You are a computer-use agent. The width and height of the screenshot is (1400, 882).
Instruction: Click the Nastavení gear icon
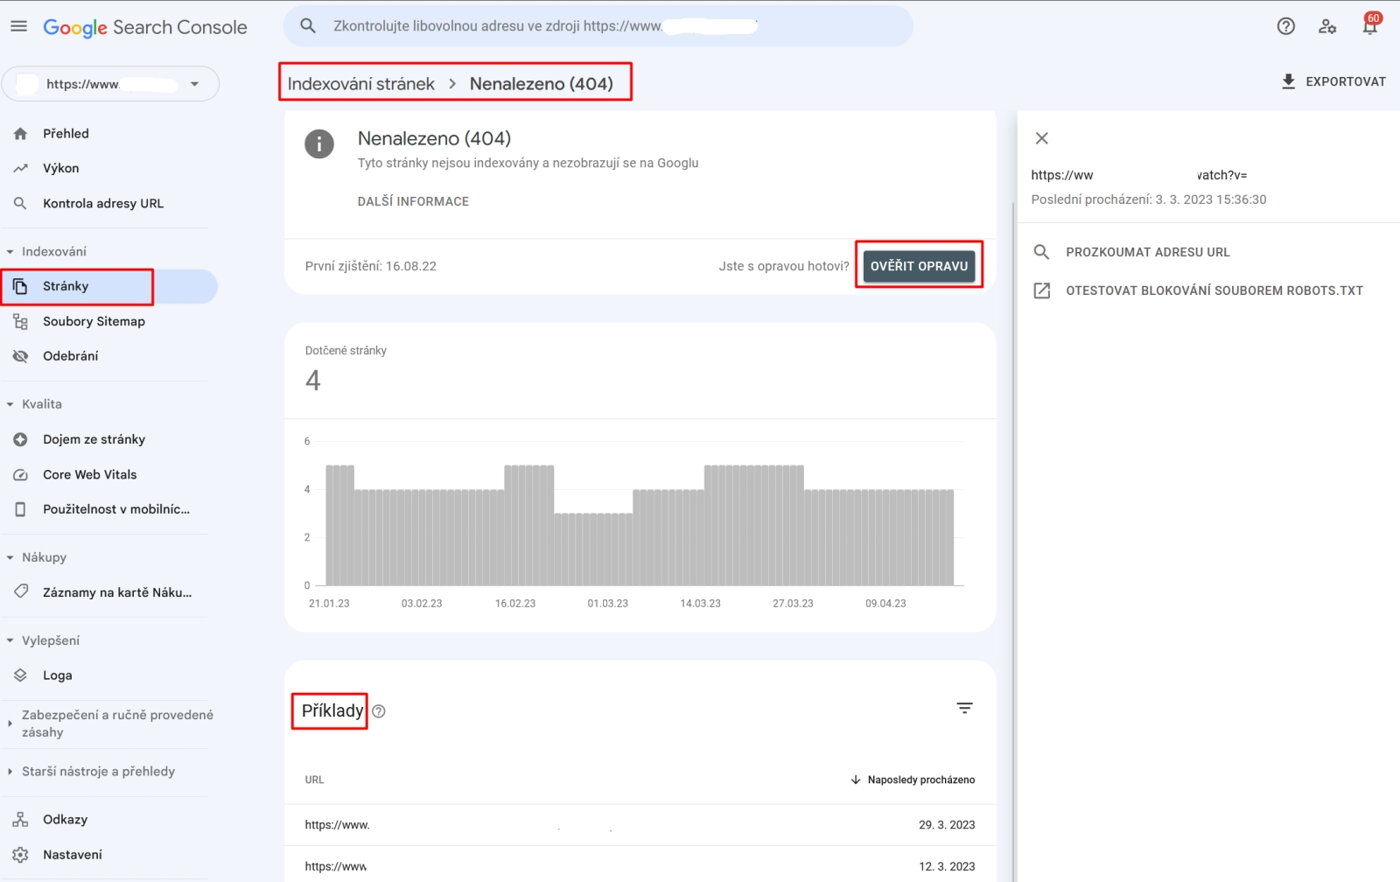(20, 854)
